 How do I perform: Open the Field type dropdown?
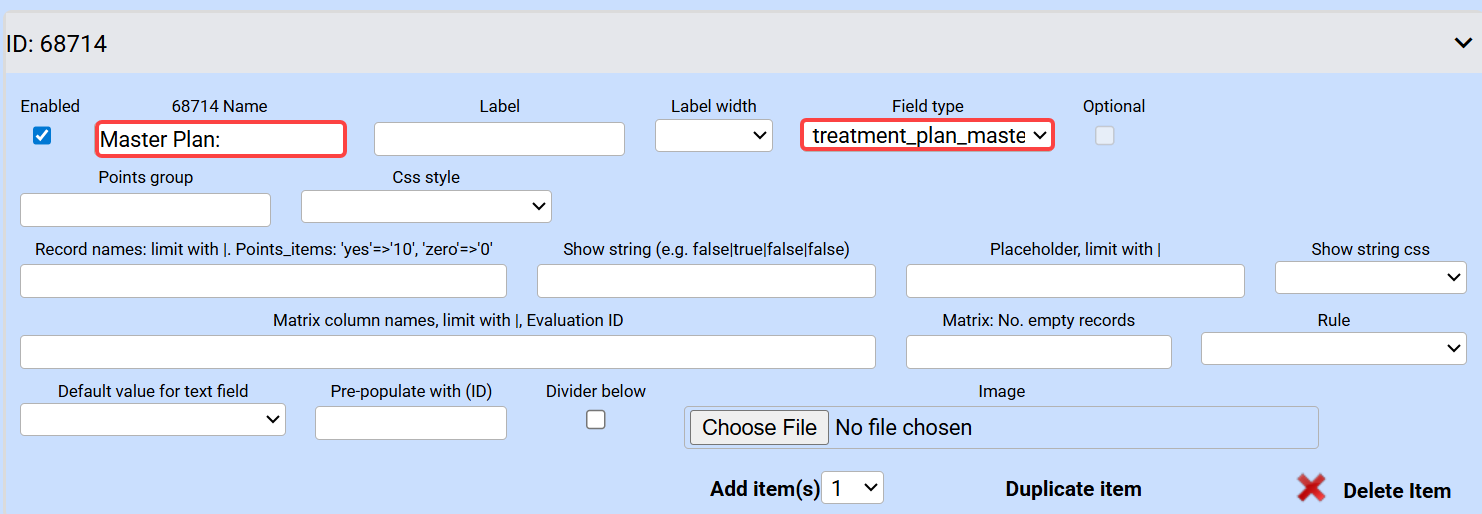tap(927, 135)
